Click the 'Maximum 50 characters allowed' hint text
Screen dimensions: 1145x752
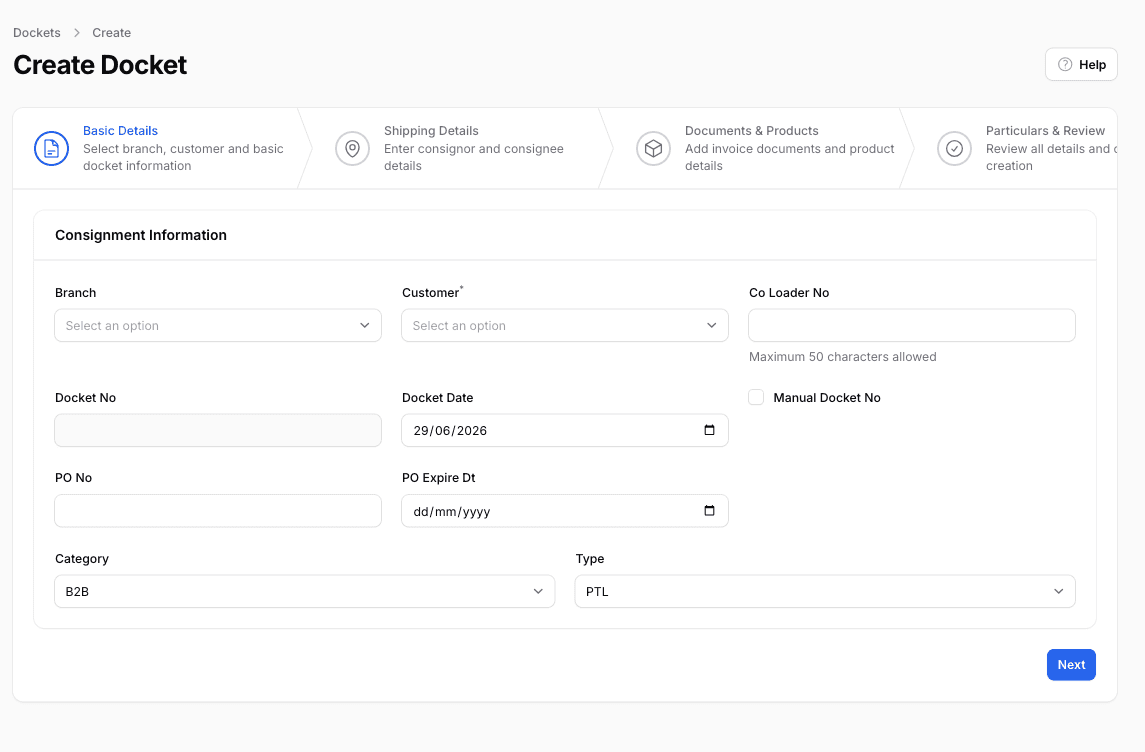[843, 357]
